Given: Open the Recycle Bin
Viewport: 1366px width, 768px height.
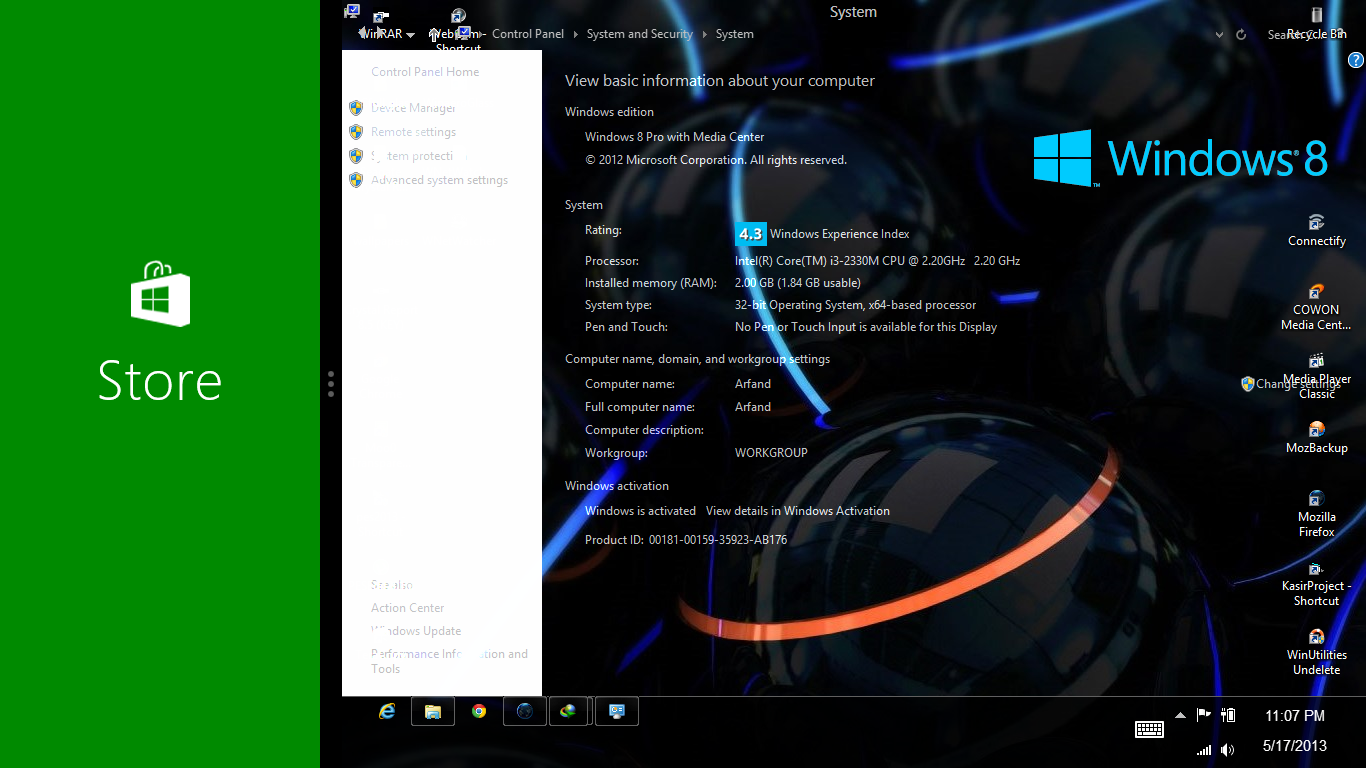Looking at the screenshot, I should pos(1317,20).
